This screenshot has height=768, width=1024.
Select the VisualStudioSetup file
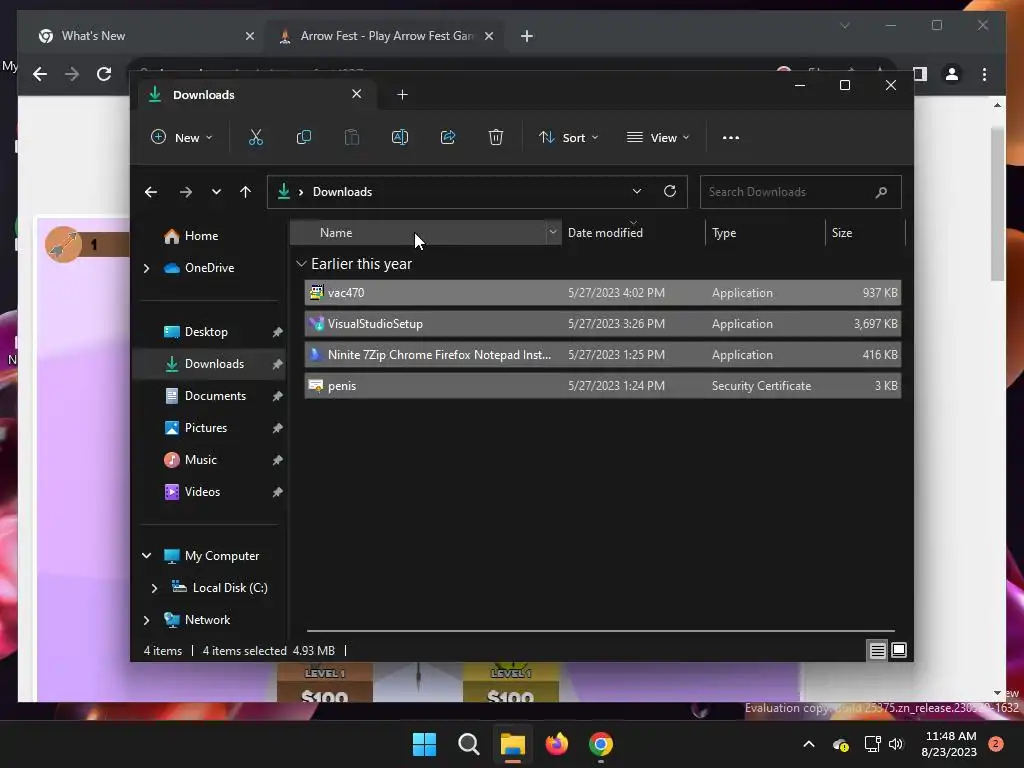point(602,324)
